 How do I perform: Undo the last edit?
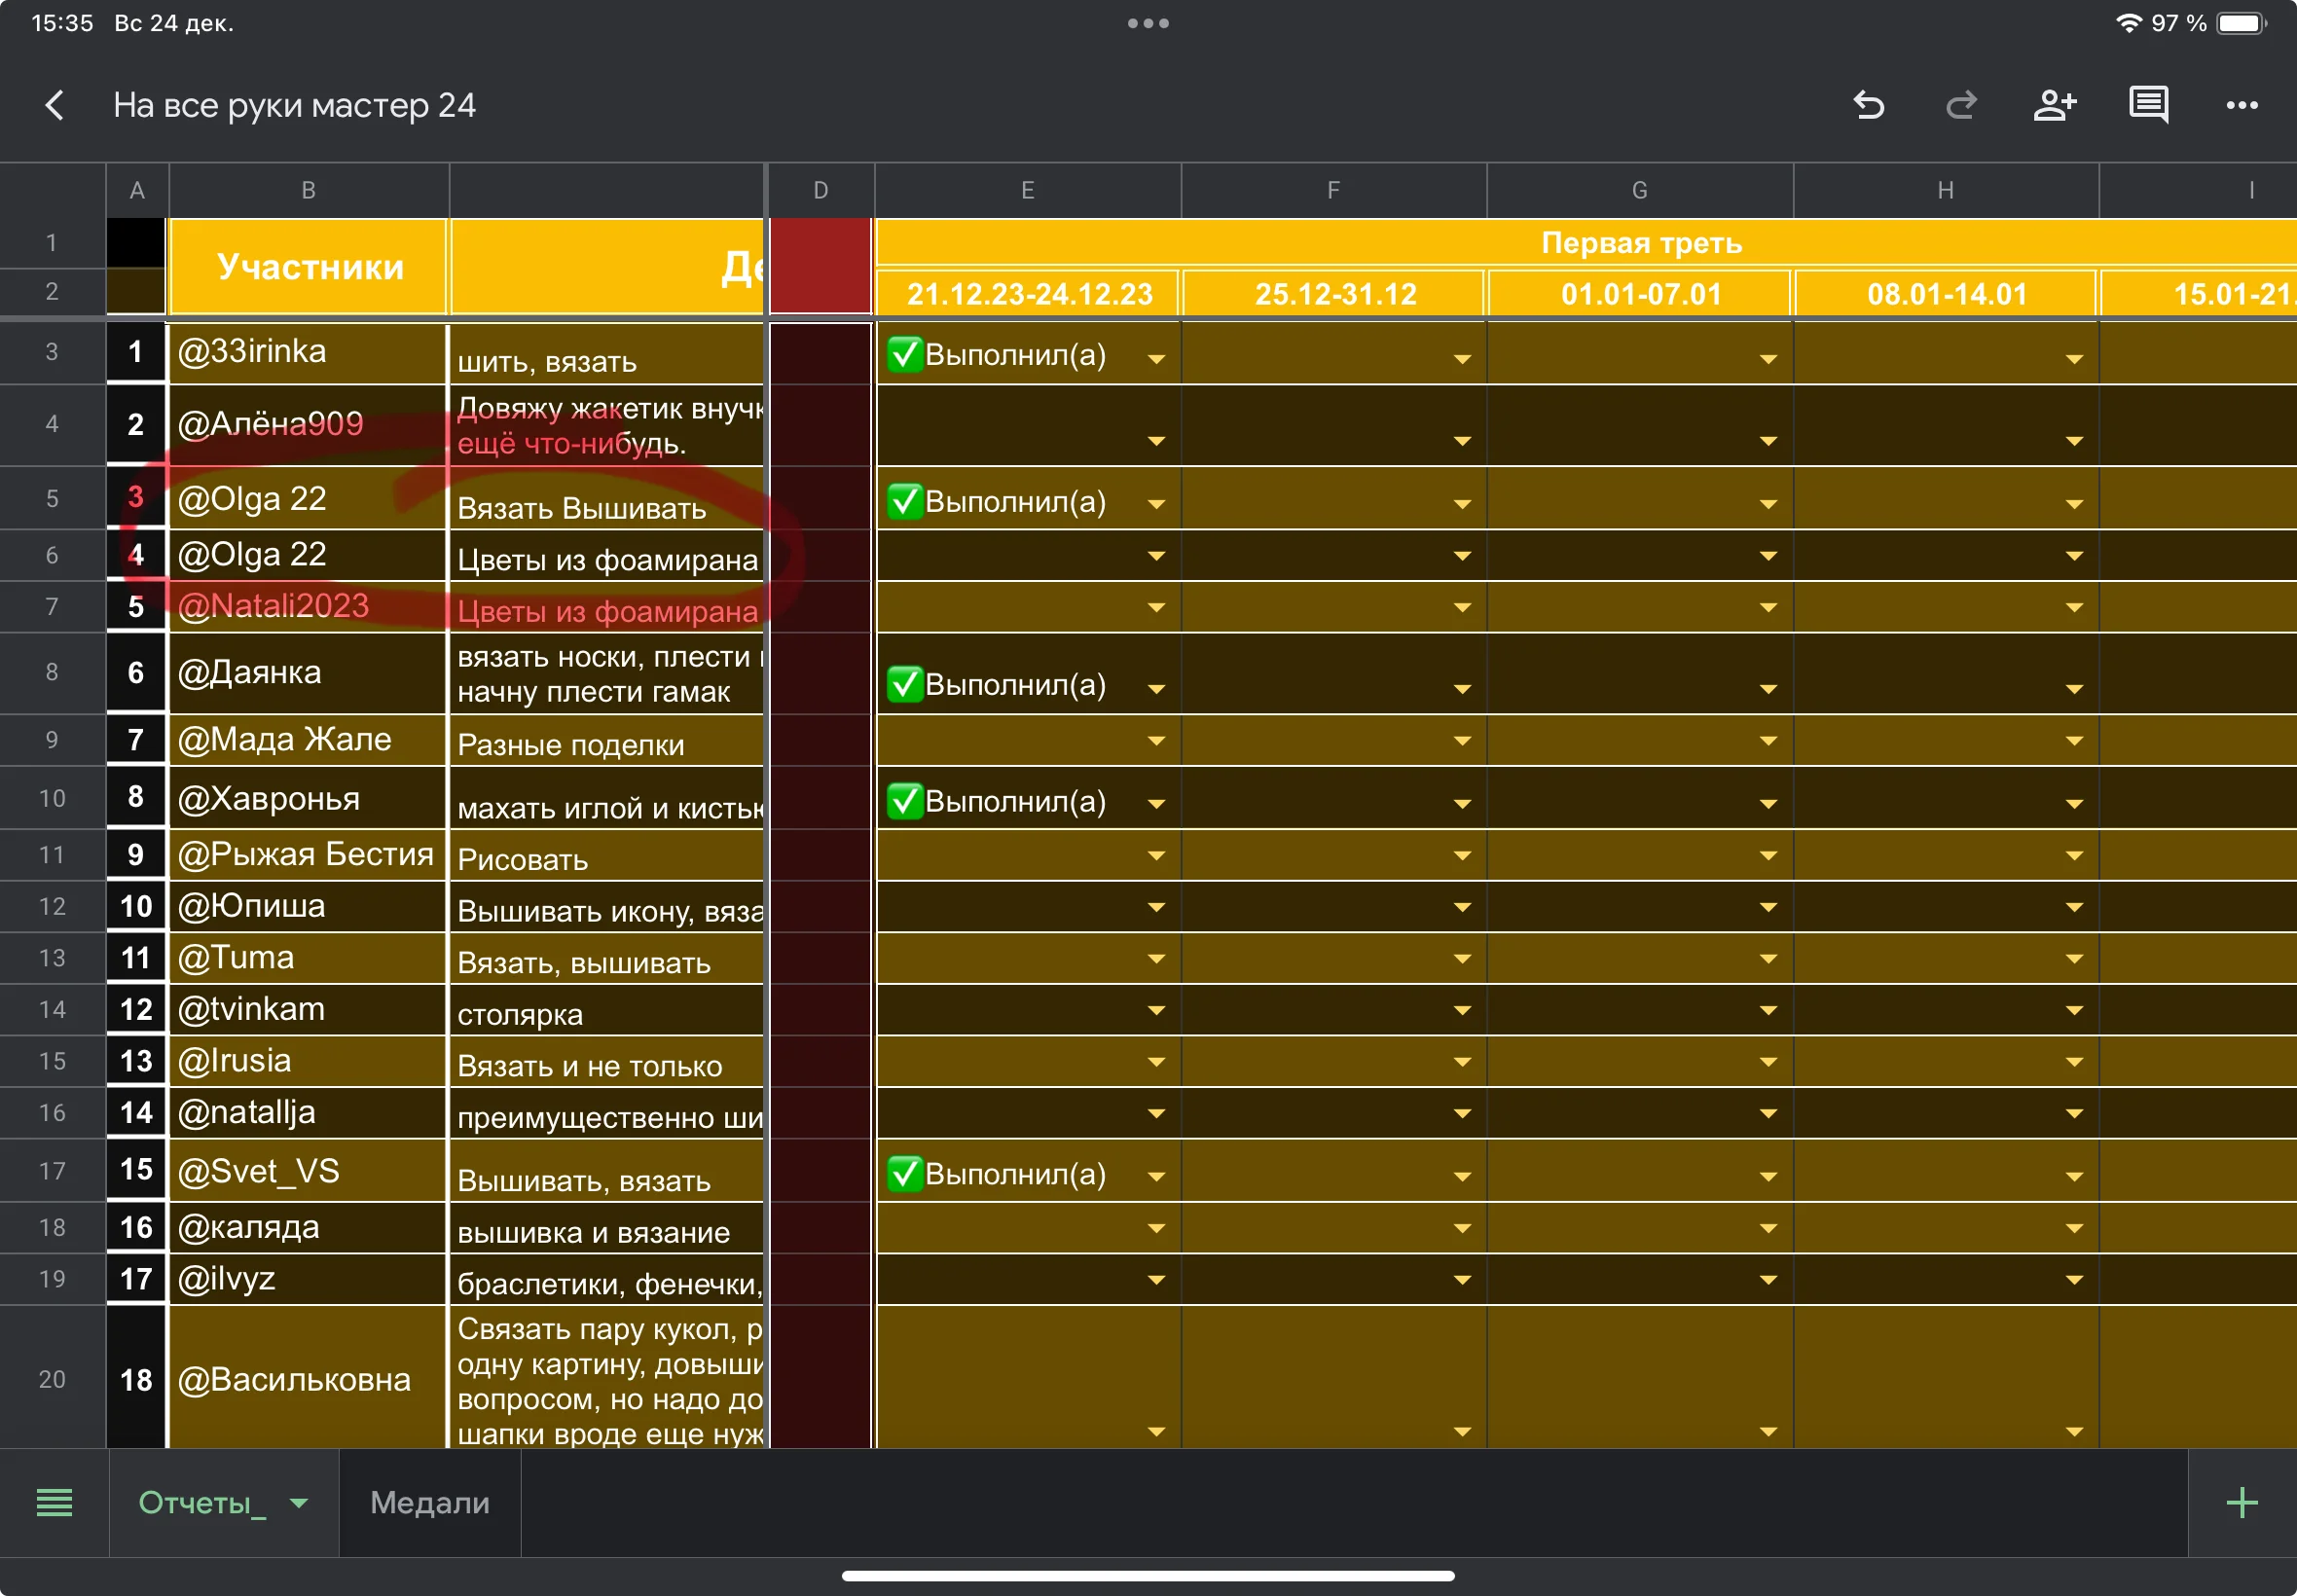click(x=1868, y=105)
